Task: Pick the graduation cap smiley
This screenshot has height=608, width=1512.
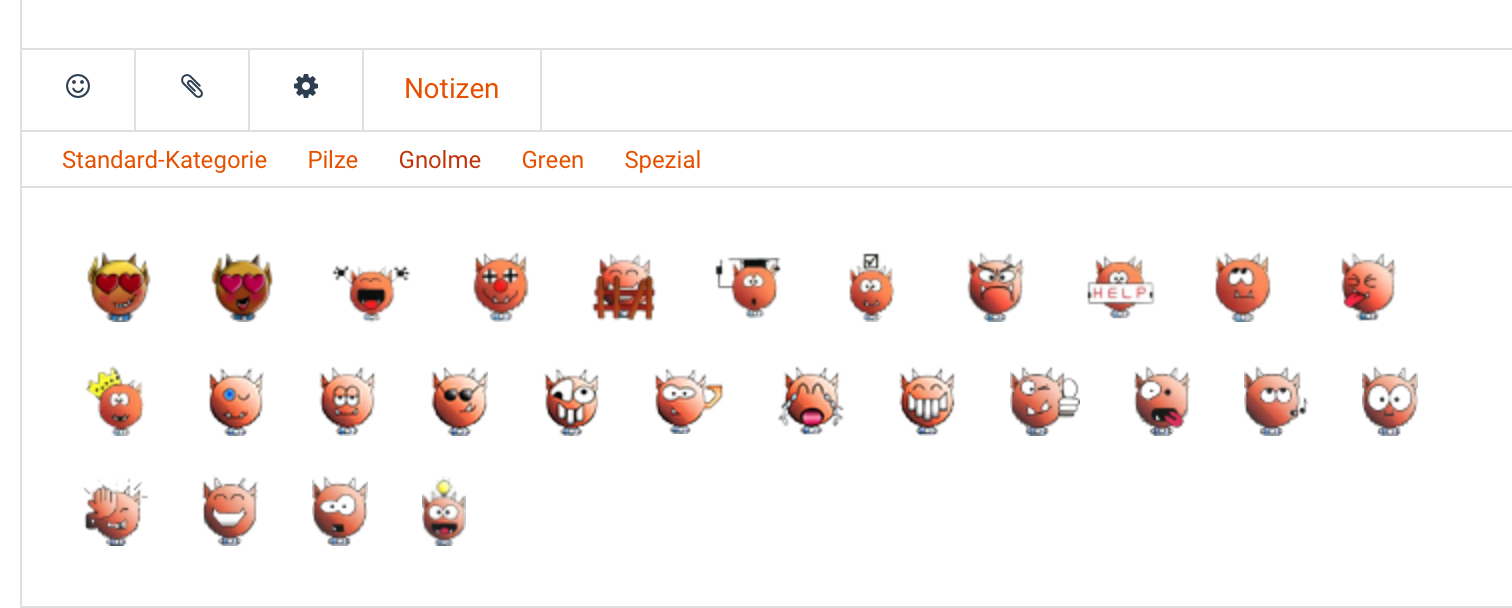Action: coord(749,285)
